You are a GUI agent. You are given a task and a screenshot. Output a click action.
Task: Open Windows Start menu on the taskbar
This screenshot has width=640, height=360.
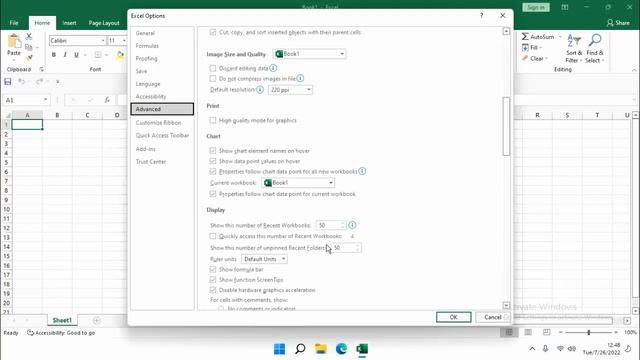pyautogui.click(x=280, y=349)
